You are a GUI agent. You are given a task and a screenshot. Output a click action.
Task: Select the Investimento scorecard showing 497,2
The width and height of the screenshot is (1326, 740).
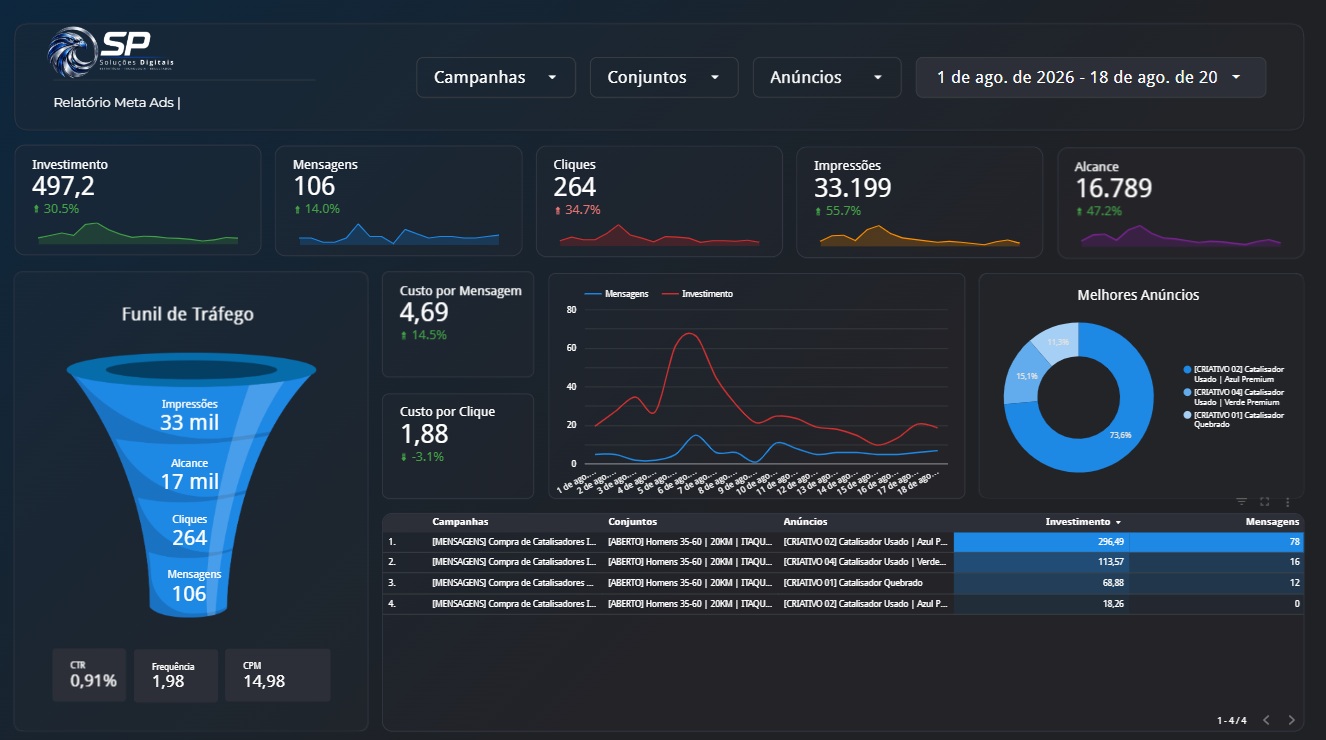pos(138,200)
